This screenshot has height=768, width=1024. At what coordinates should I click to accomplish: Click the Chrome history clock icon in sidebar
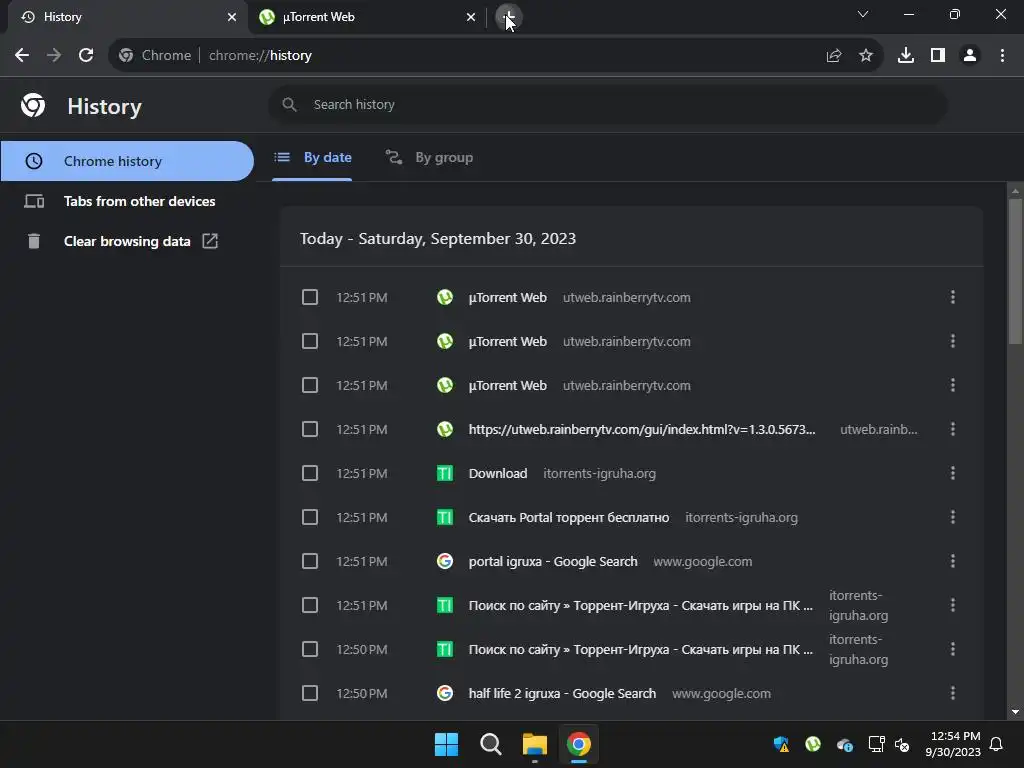[33, 161]
